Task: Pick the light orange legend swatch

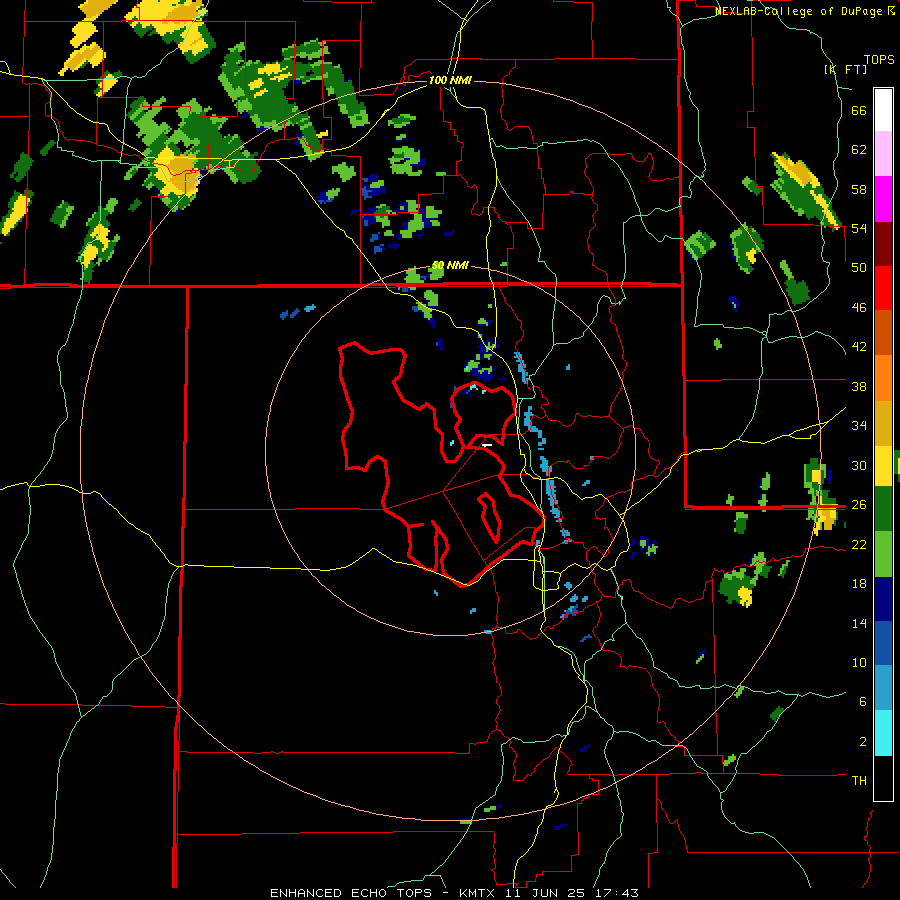Action: click(883, 378)
